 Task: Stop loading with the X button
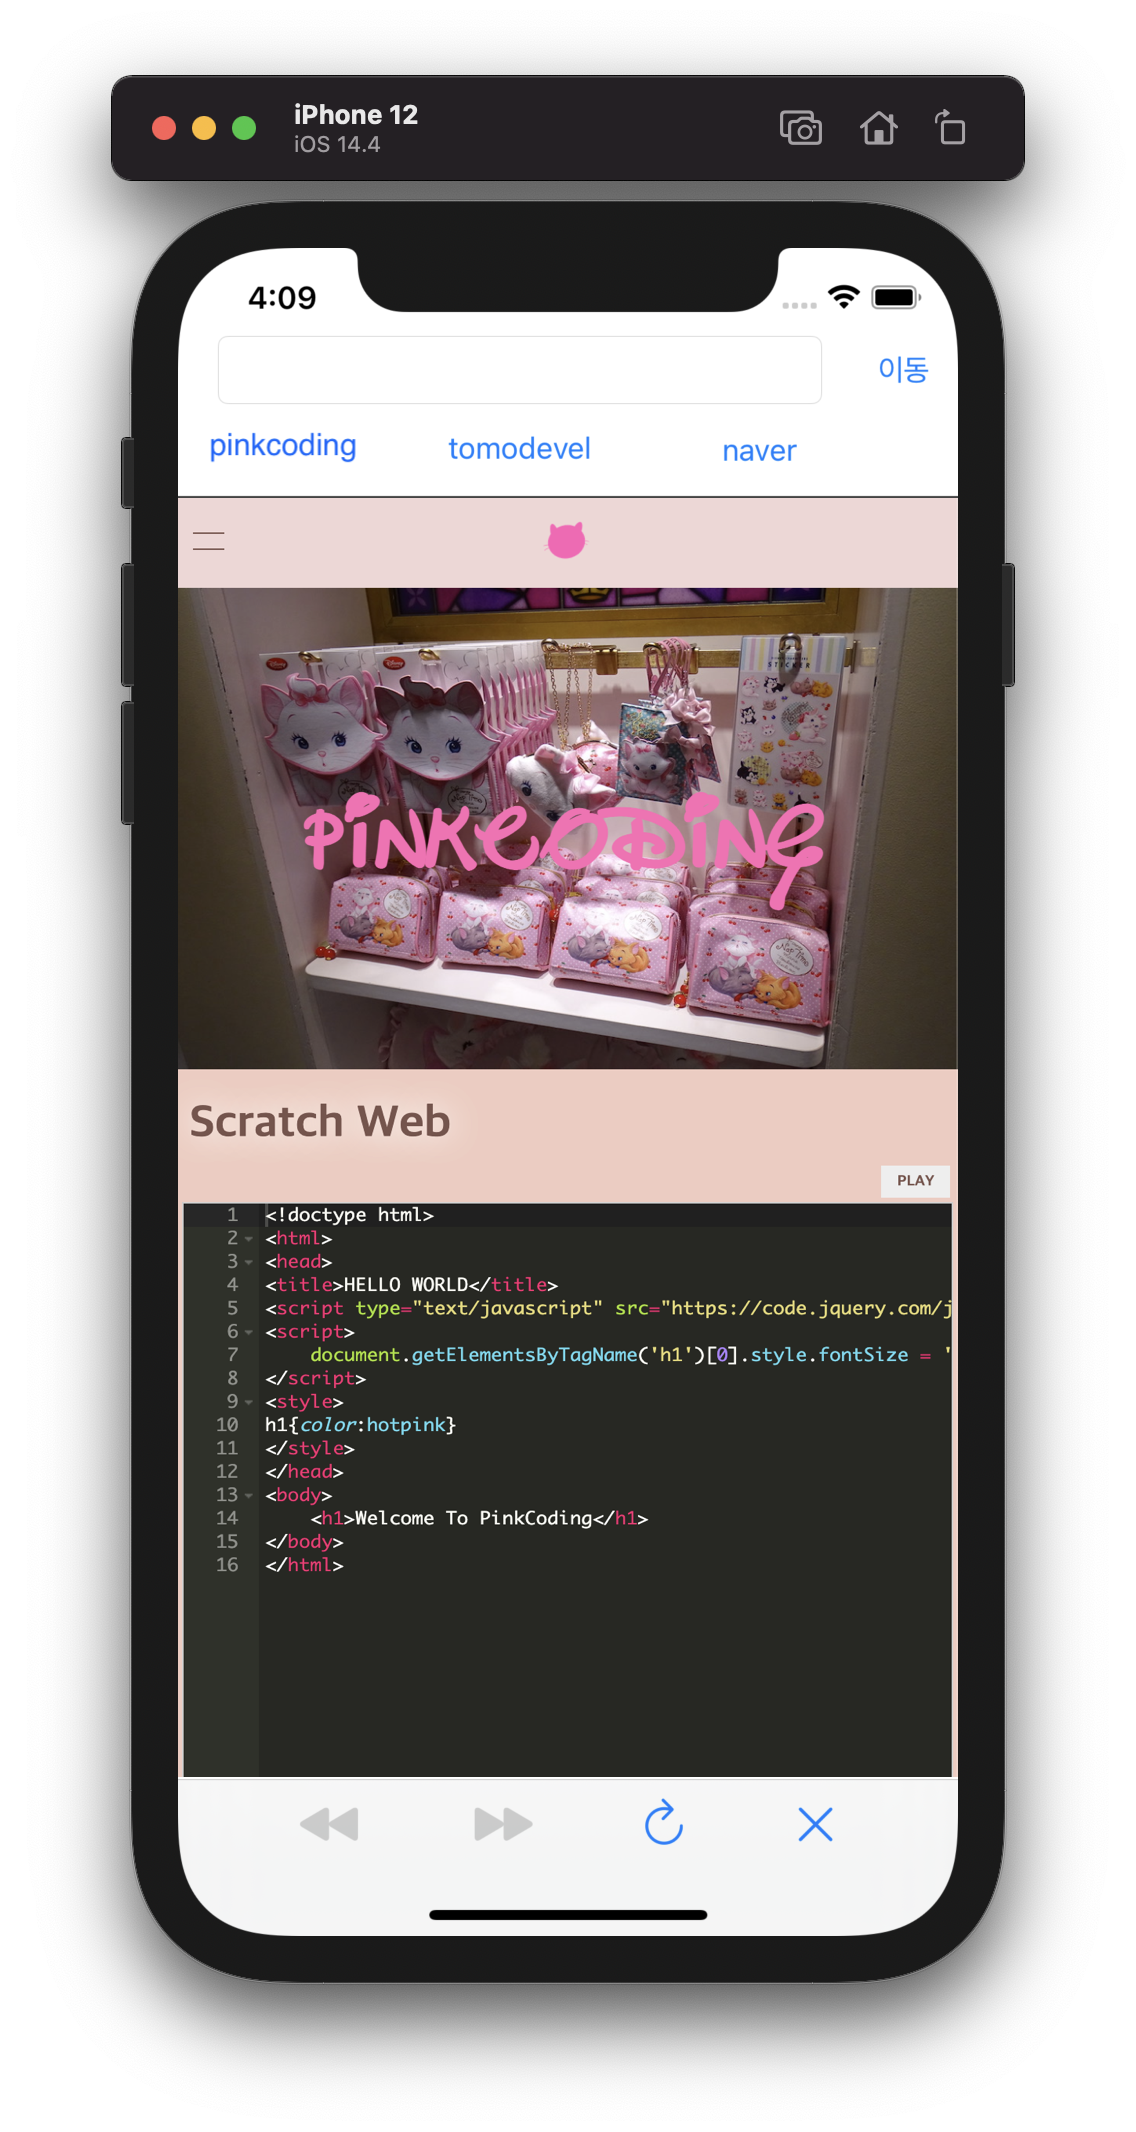click(815, 1824)
